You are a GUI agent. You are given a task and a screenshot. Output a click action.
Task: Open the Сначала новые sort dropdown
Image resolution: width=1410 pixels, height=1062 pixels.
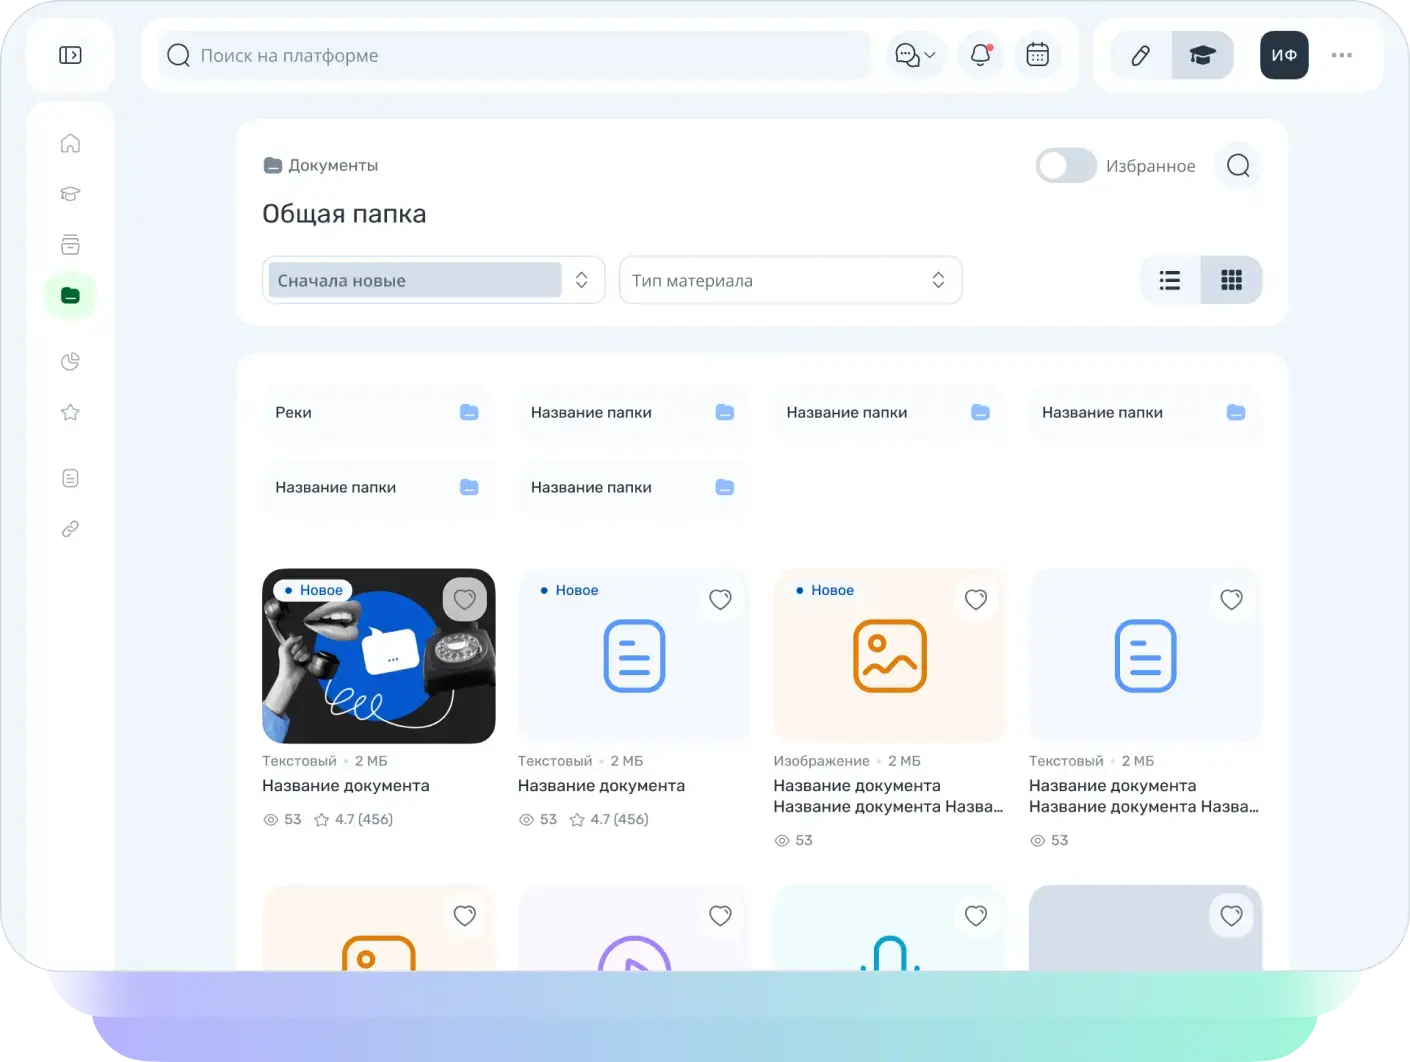[x=434, y=280]
